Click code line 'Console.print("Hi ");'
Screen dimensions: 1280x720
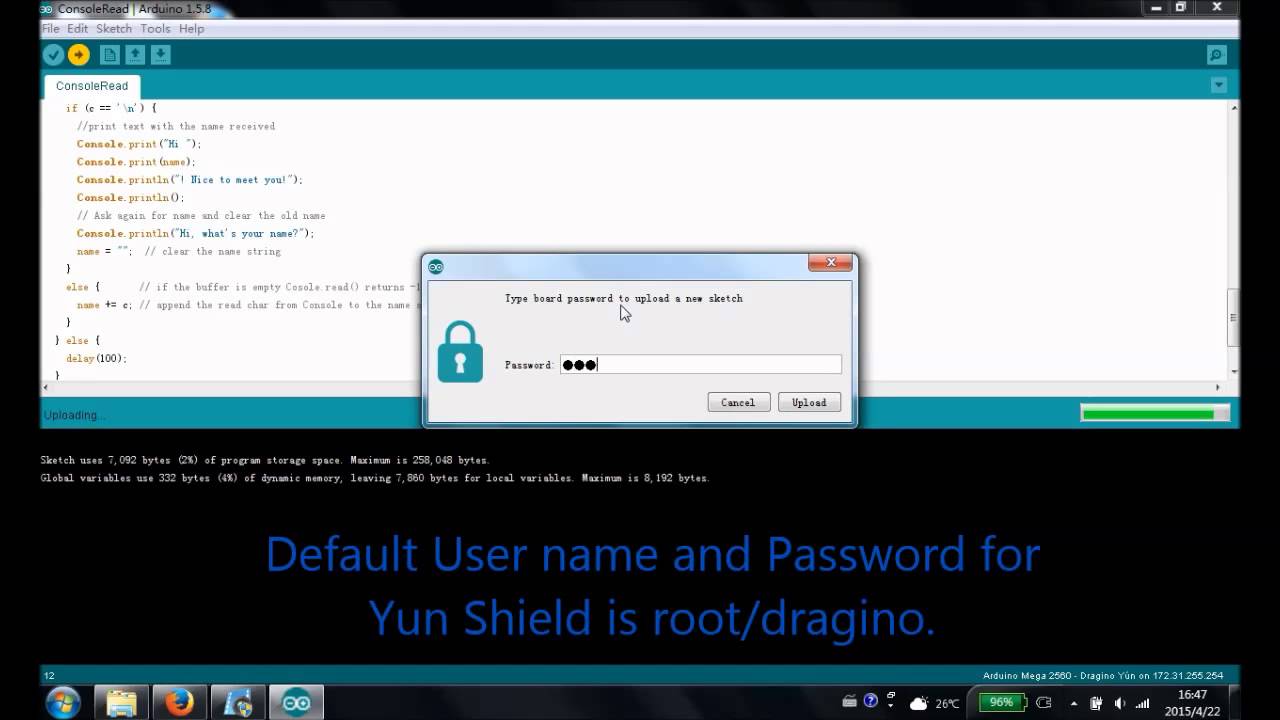coord(139,144)
